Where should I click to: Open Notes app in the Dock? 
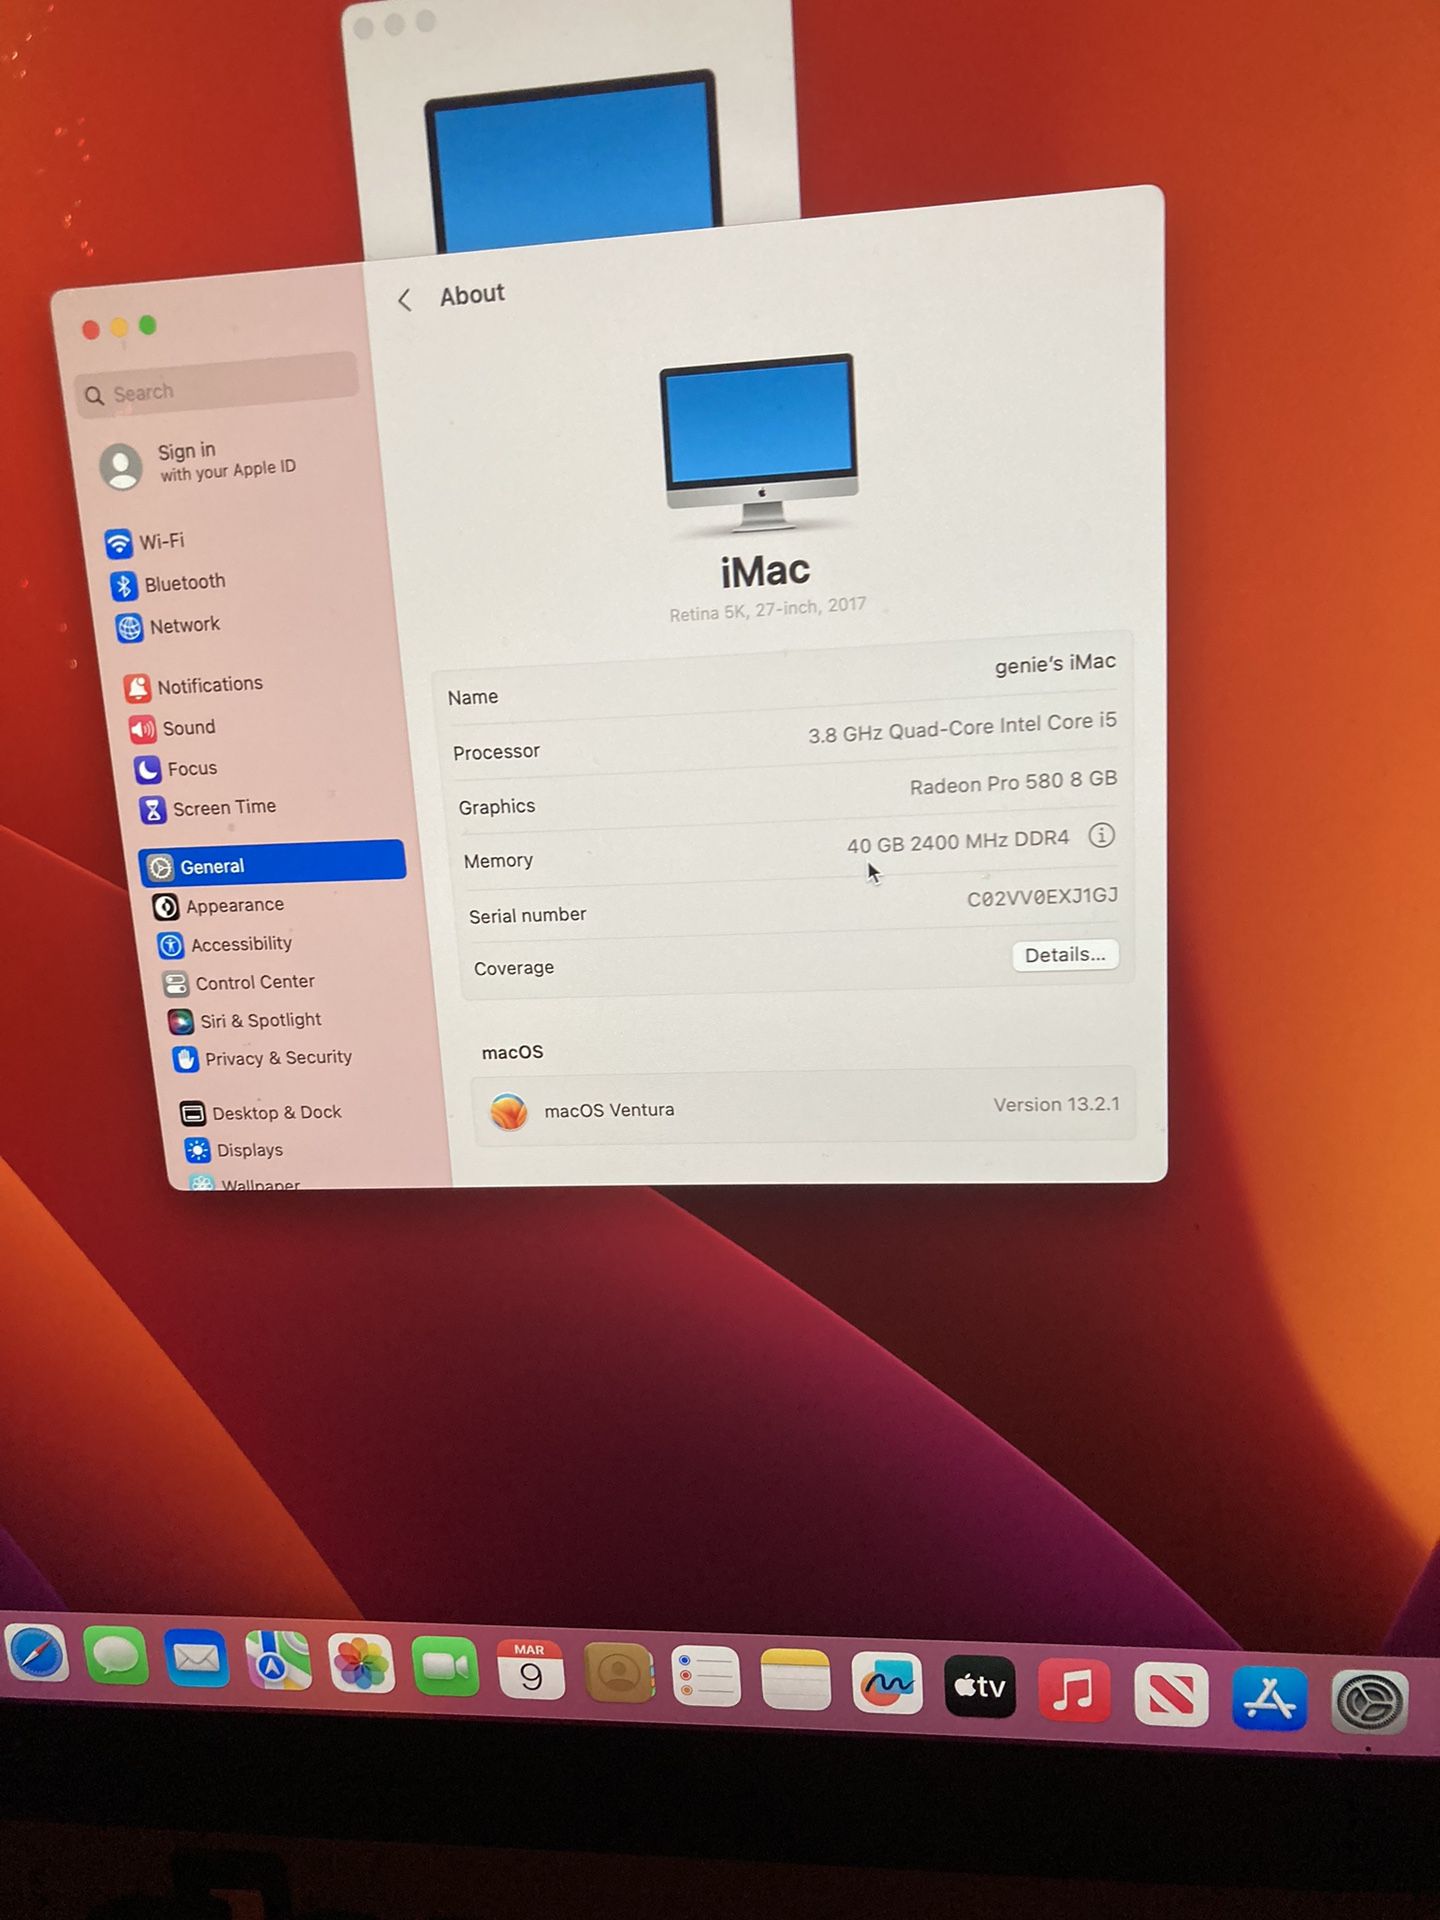[795, 1681]
